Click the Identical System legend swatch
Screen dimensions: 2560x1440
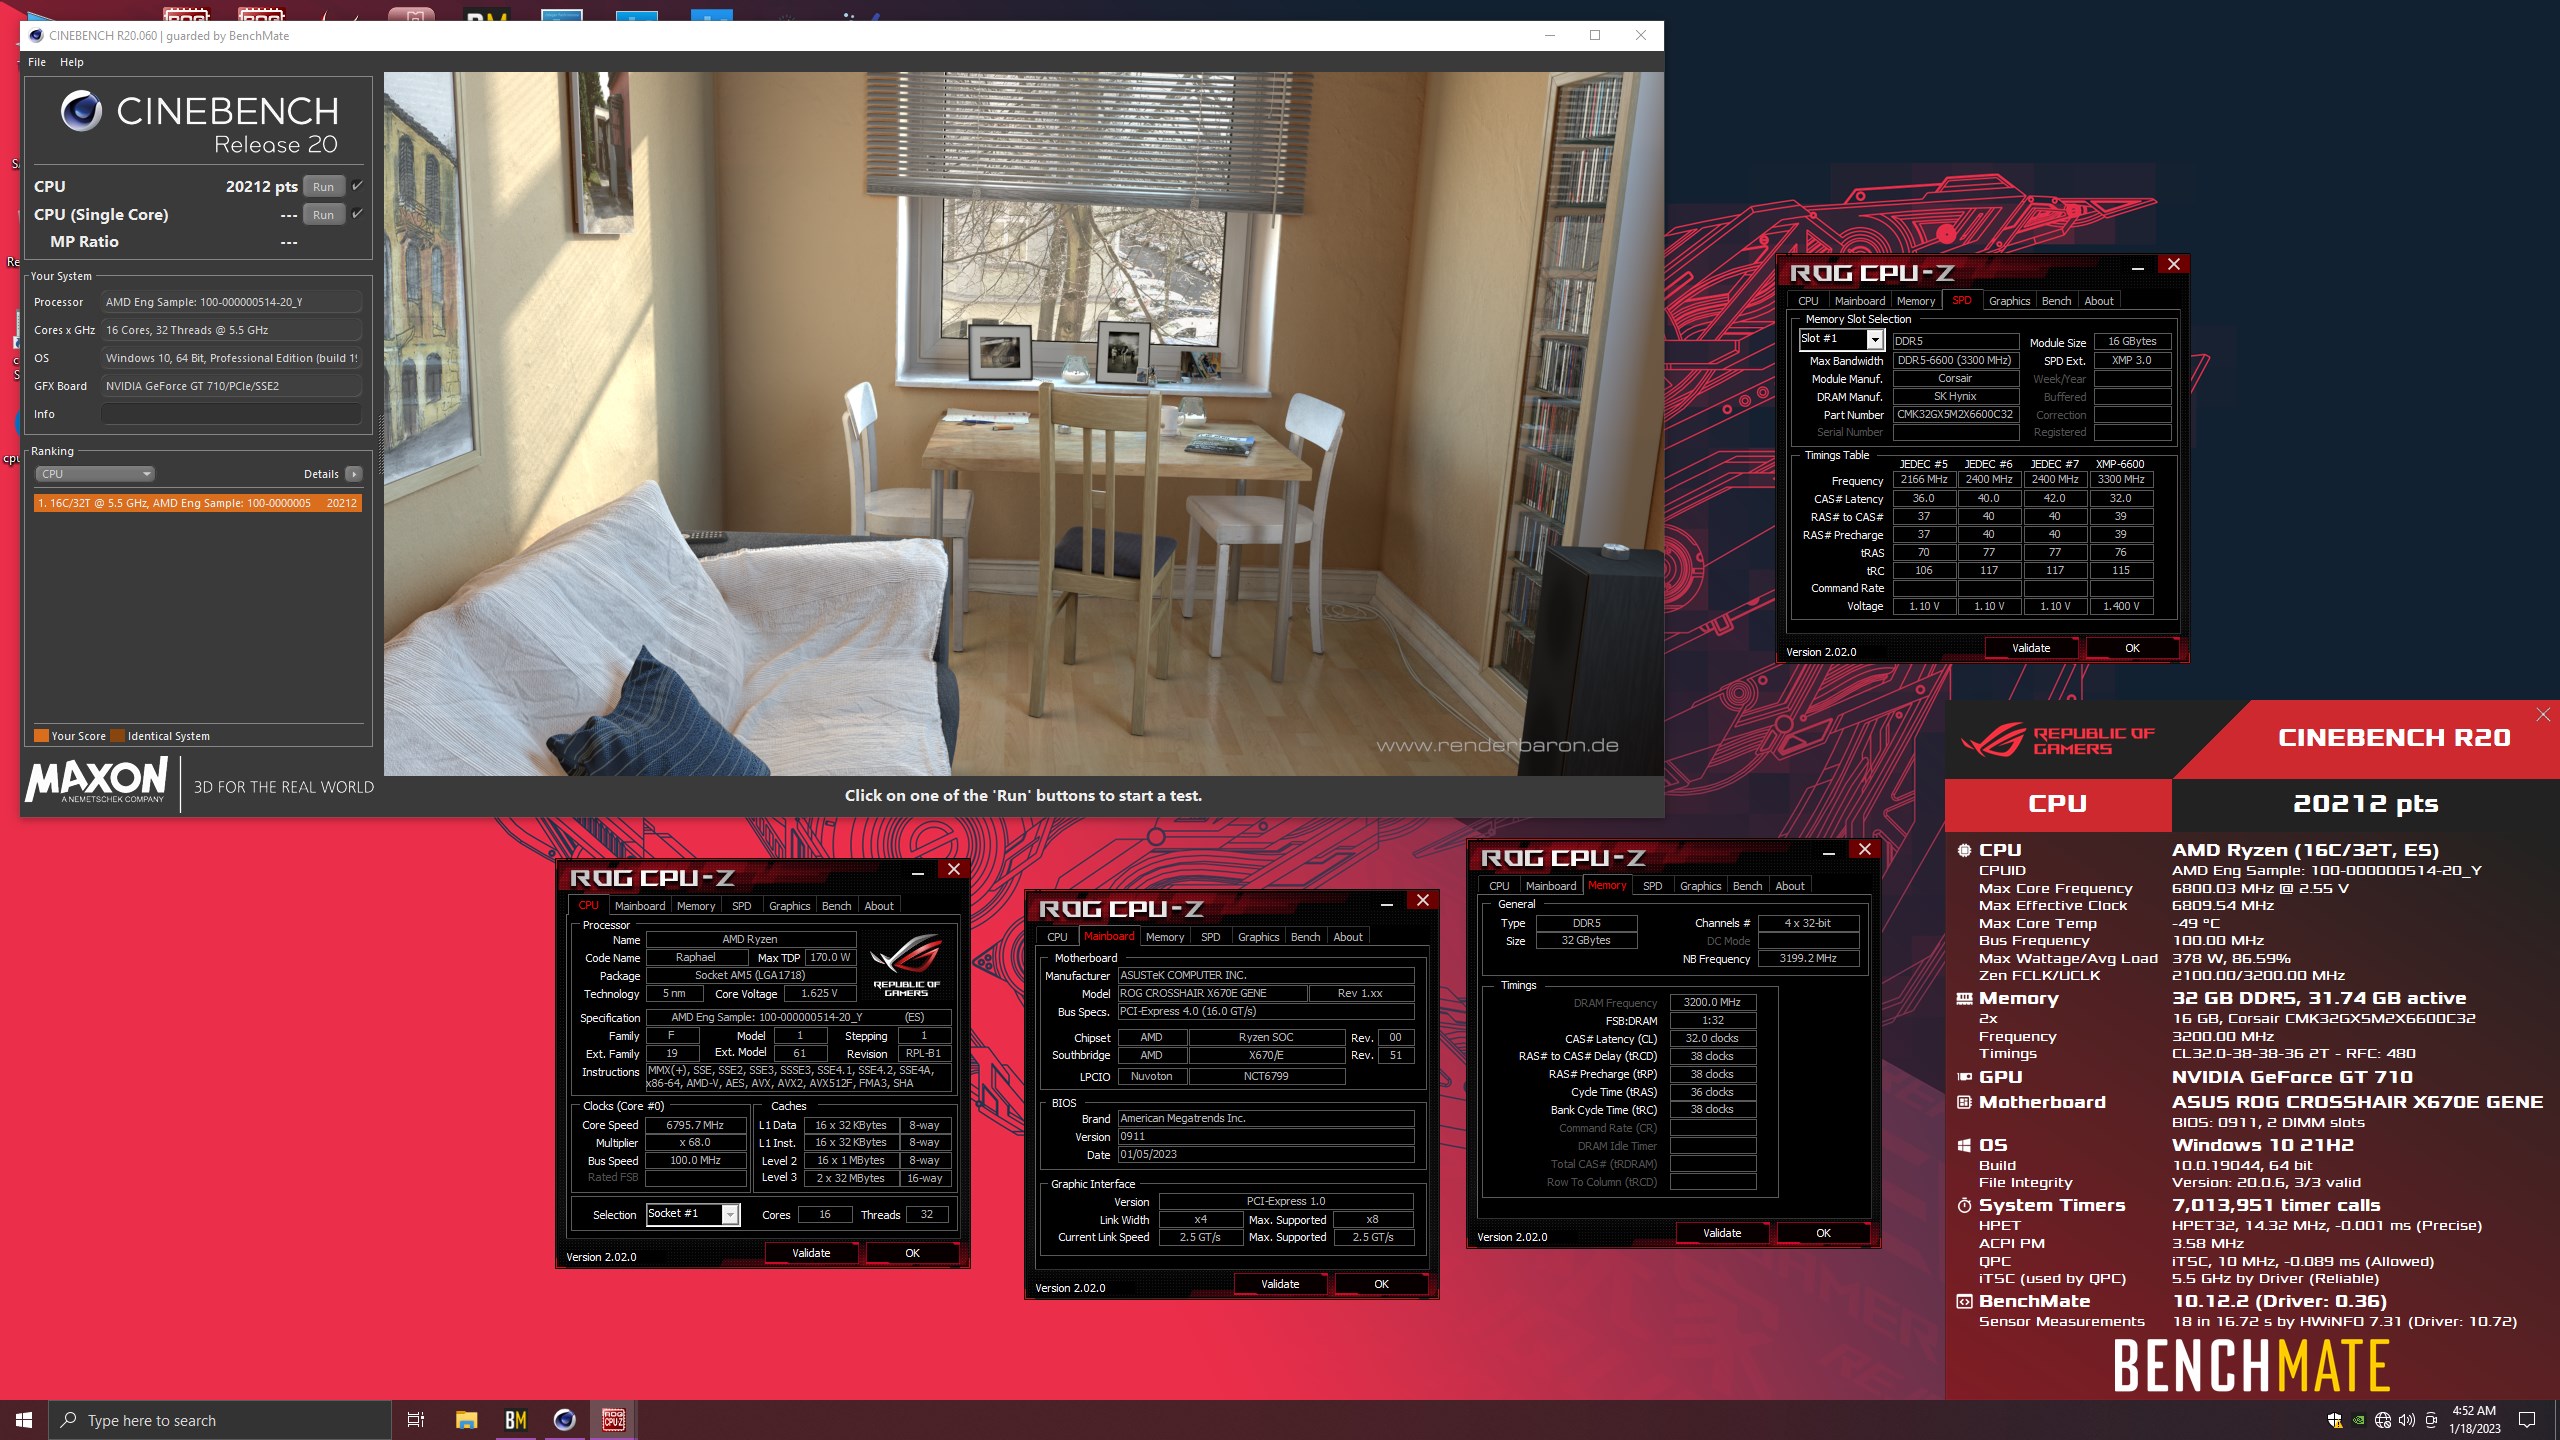(118, 736)
